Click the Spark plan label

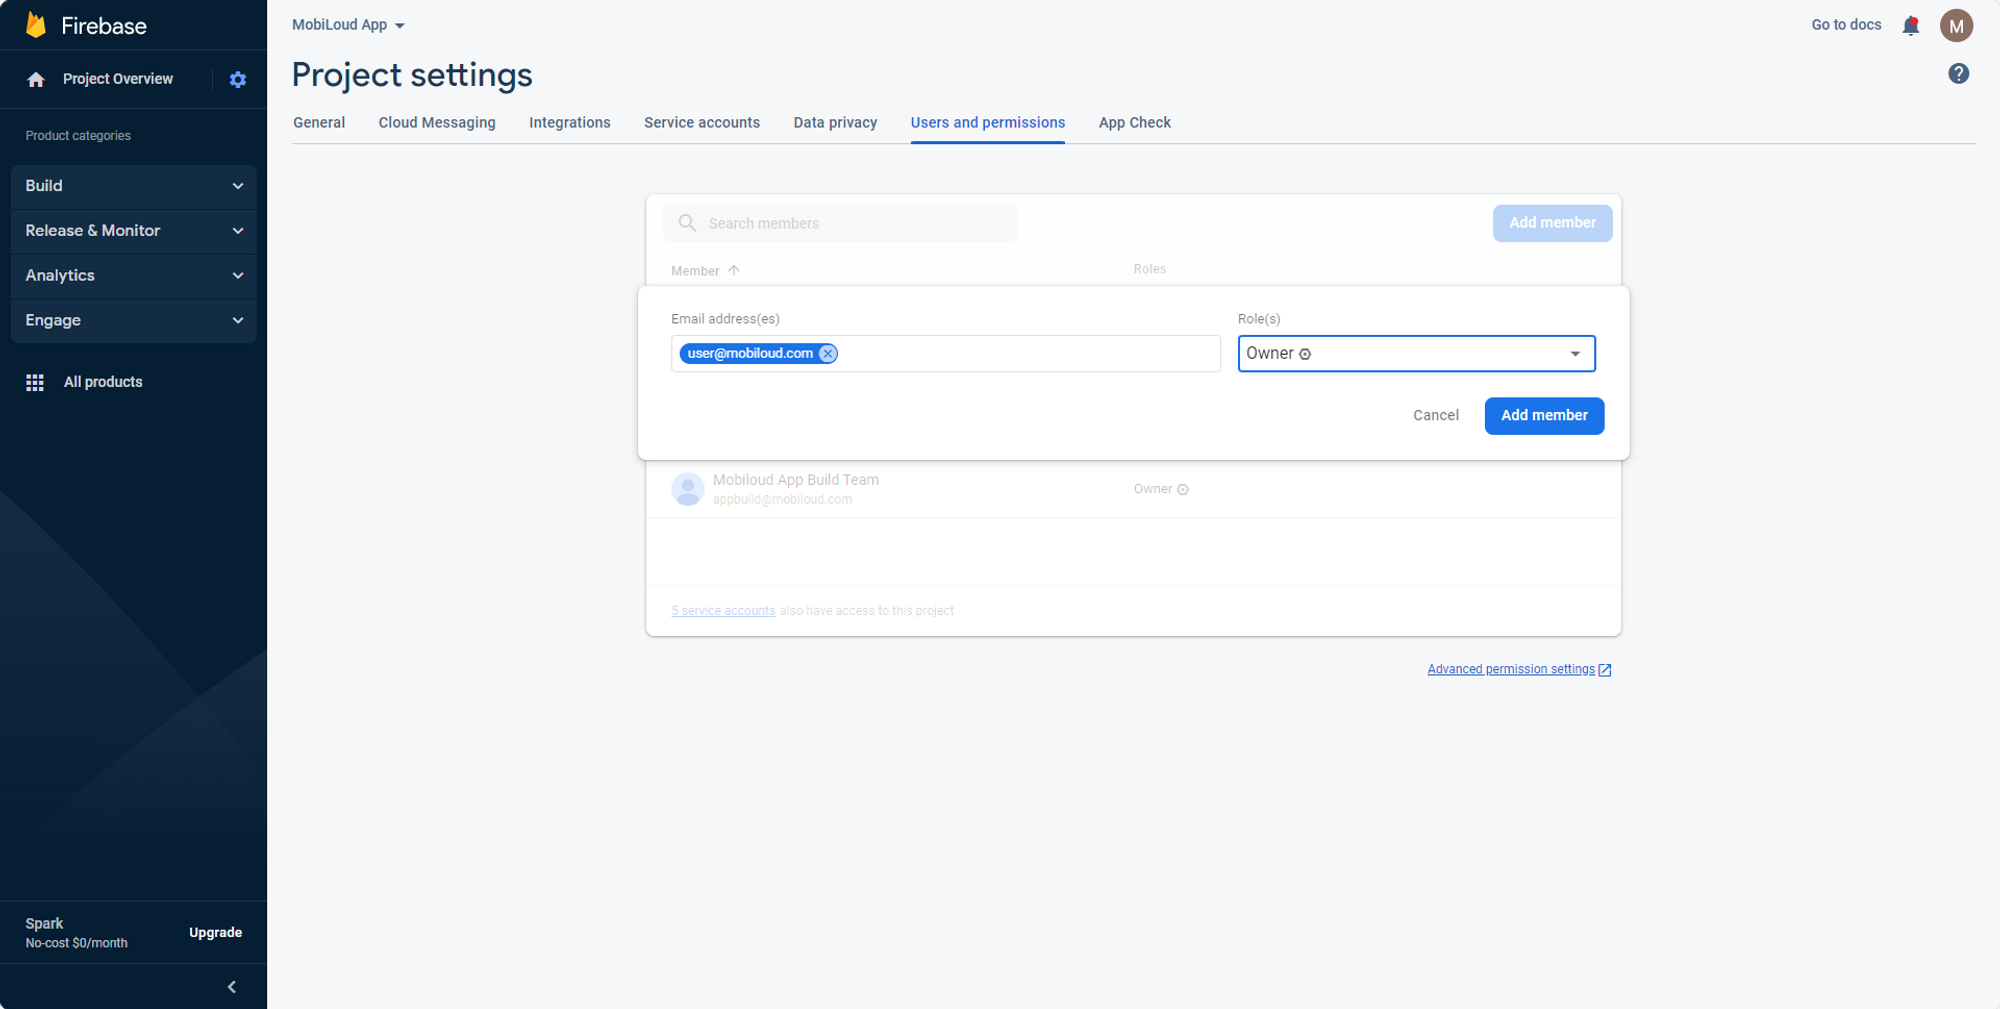44,923
